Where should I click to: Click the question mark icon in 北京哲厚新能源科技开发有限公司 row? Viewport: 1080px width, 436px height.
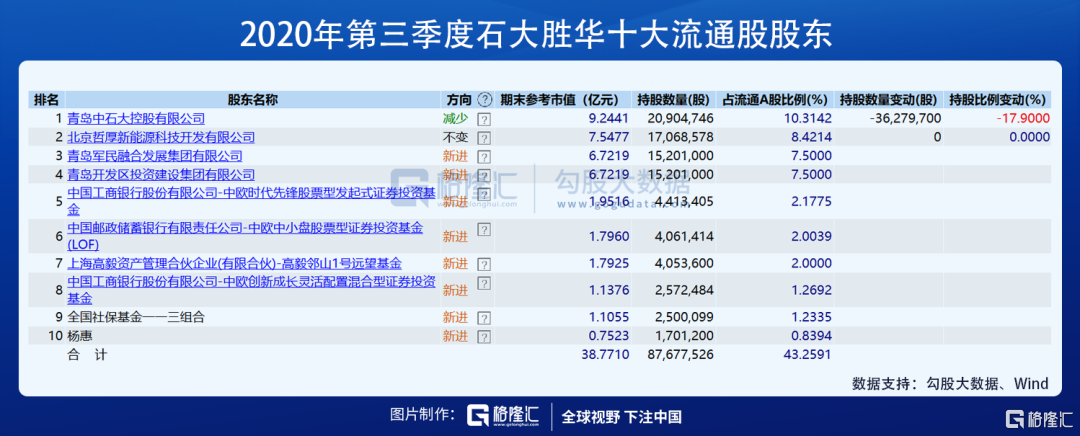point(484,138)
